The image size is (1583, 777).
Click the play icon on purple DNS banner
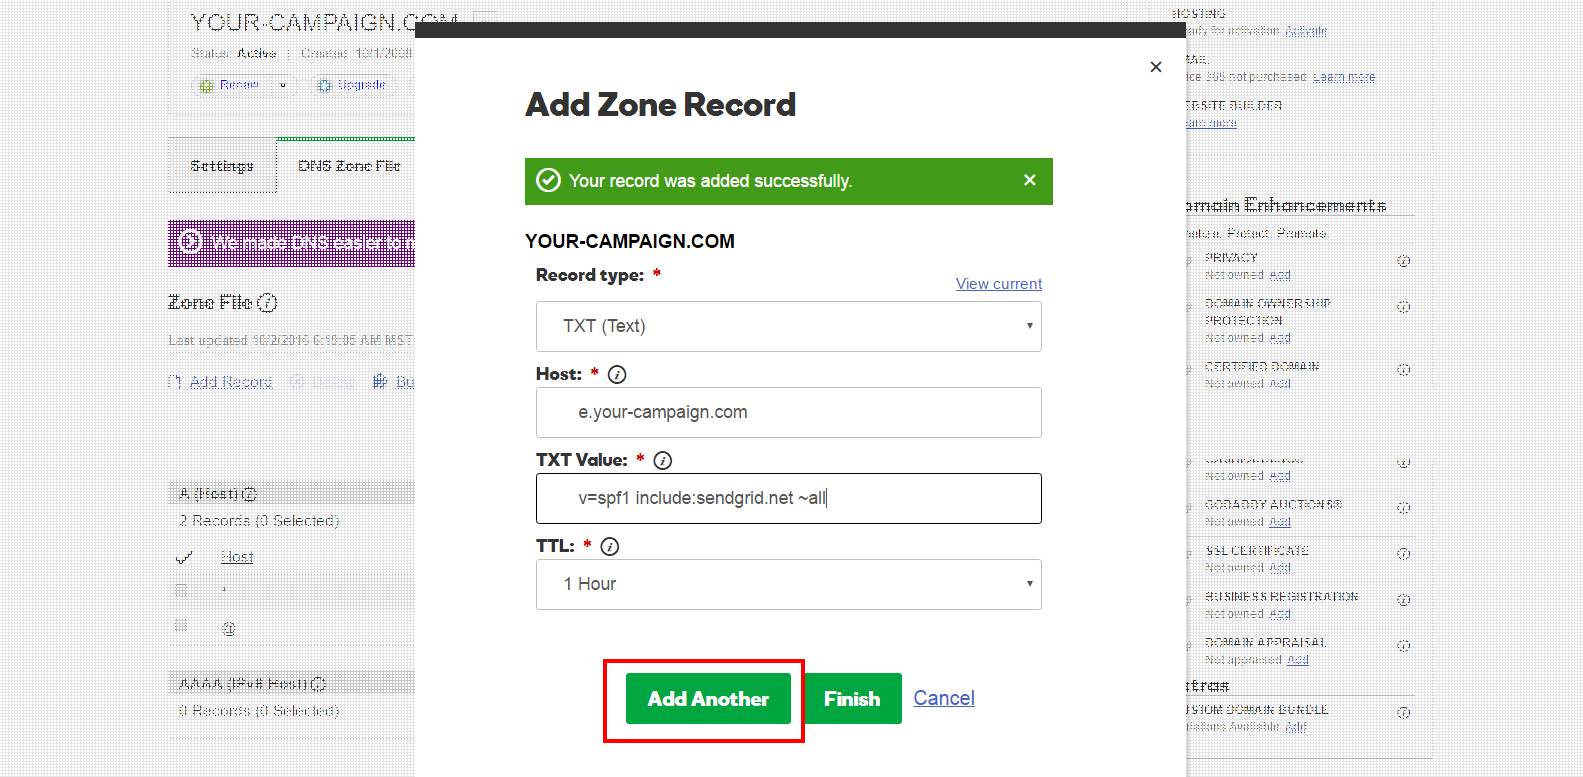click(x=190, y=242)
